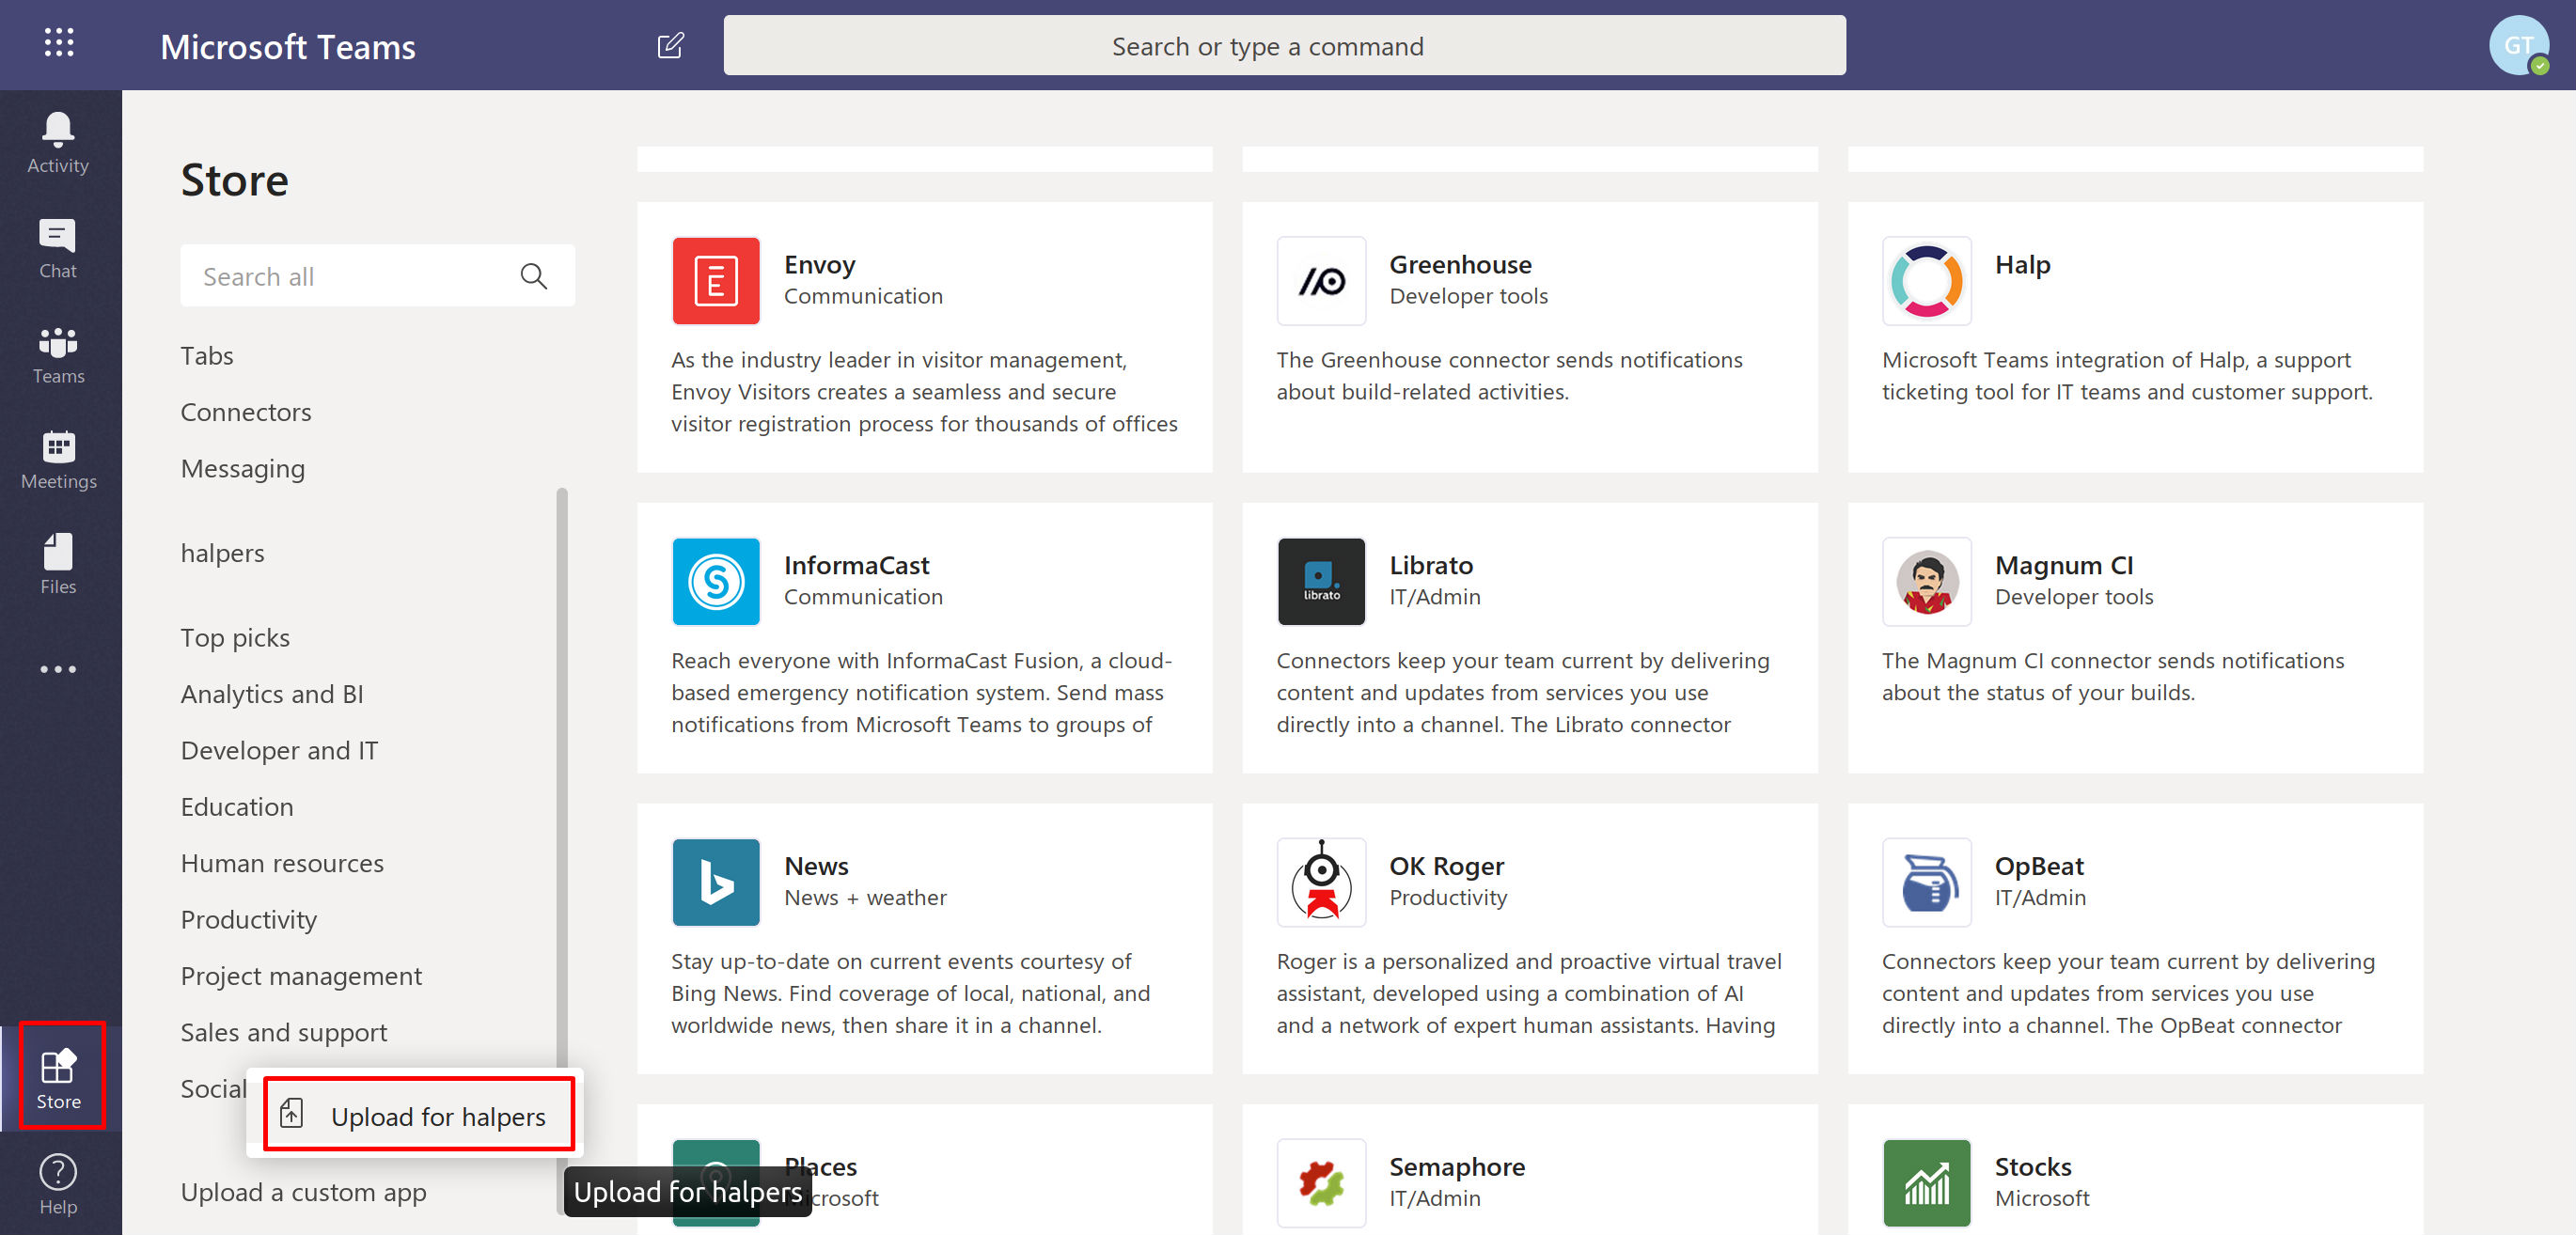Click the Envoy description text
Image resolution: width=2576 pixels, height=1235 pixels.
coord(924,392)
